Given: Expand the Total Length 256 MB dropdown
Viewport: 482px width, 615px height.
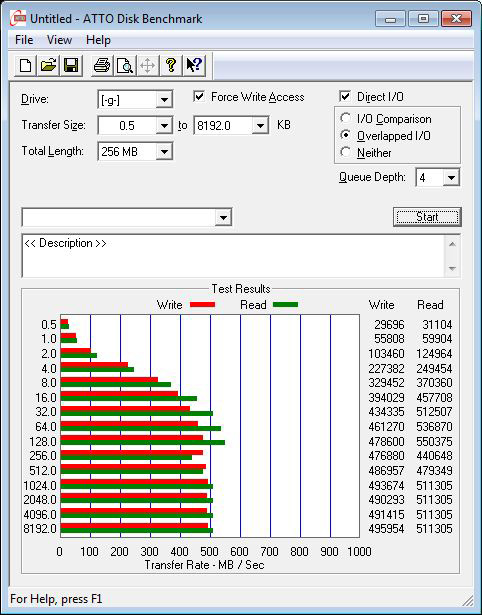Looking at the screenshot, I should [x=164, y=151].
